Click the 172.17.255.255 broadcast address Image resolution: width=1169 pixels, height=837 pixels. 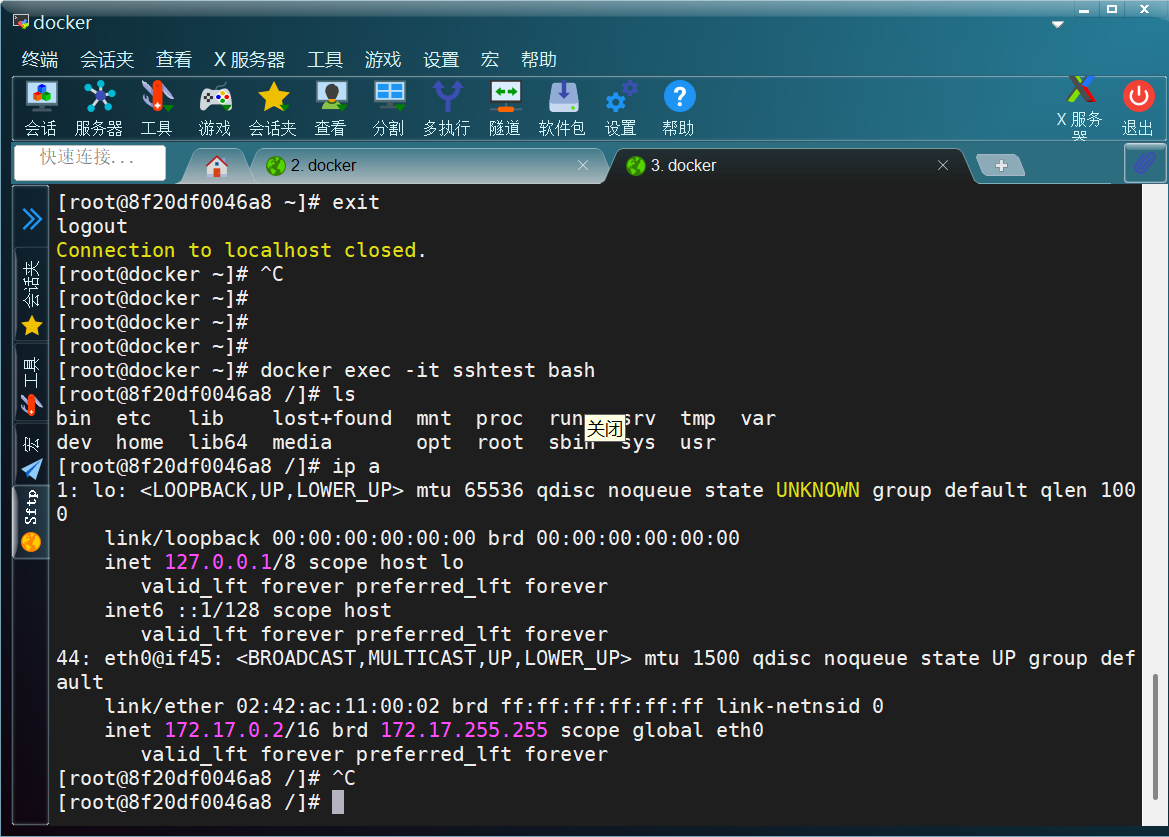pyautogui.click(x=464, y=730)
